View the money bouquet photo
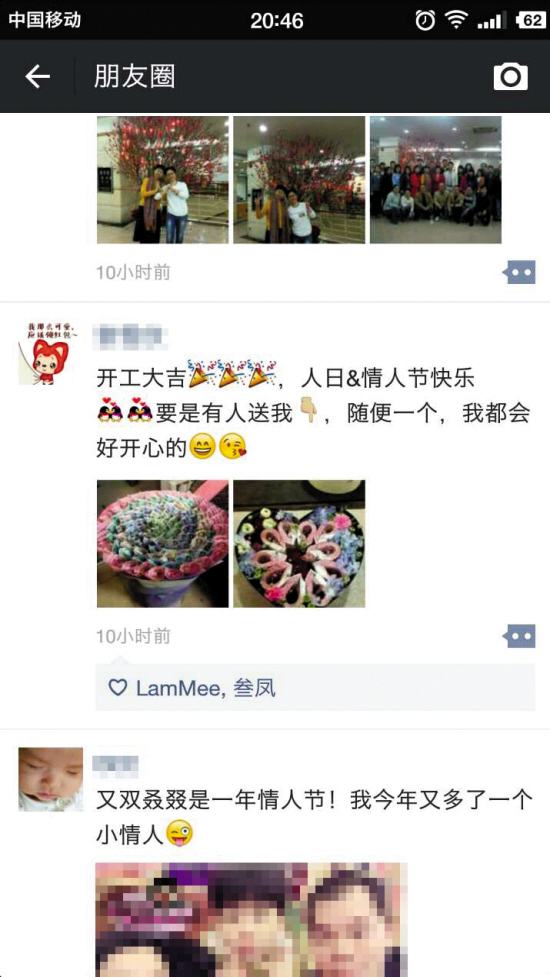The width and height of the screenshot is (550, 977). [163, 543]
